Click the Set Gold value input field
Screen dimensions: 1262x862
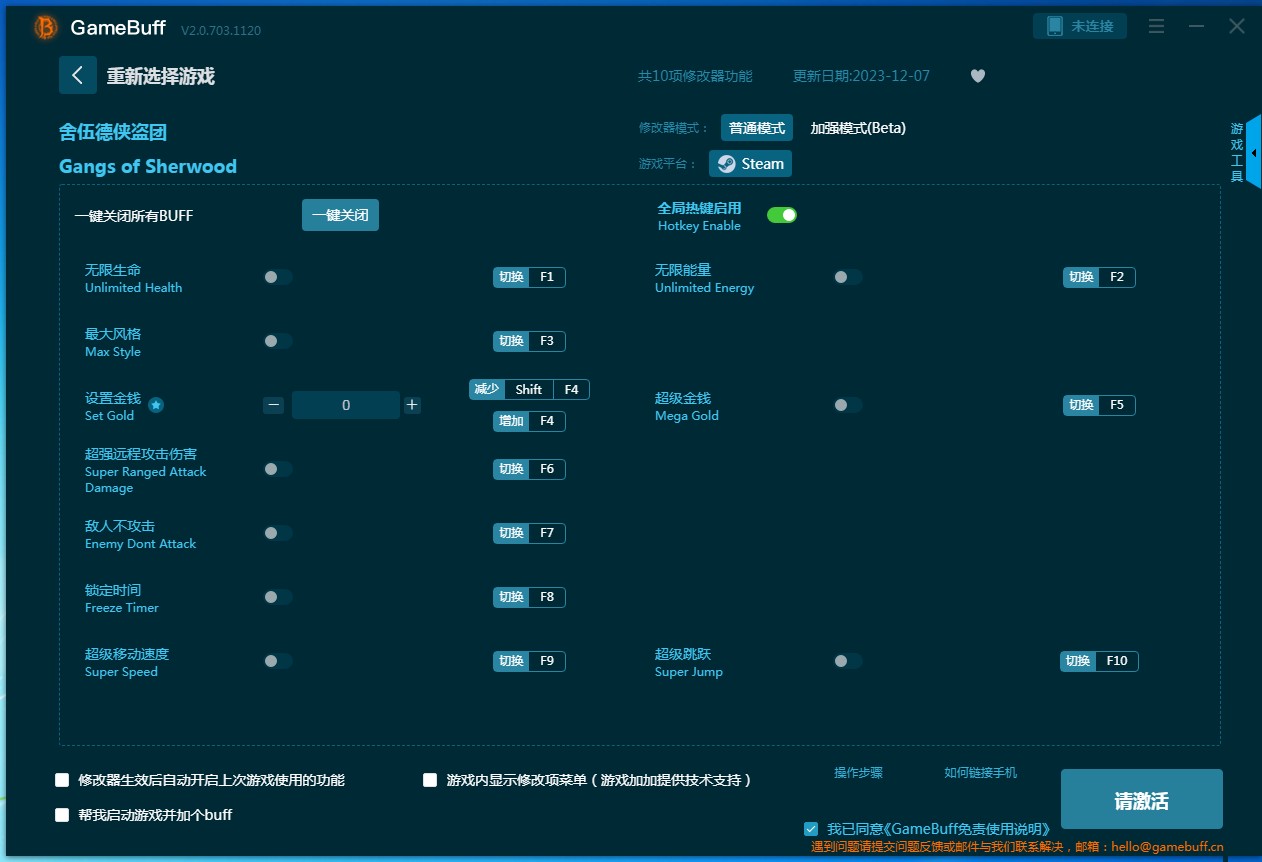pyautogui.click(x=346, y=405)
